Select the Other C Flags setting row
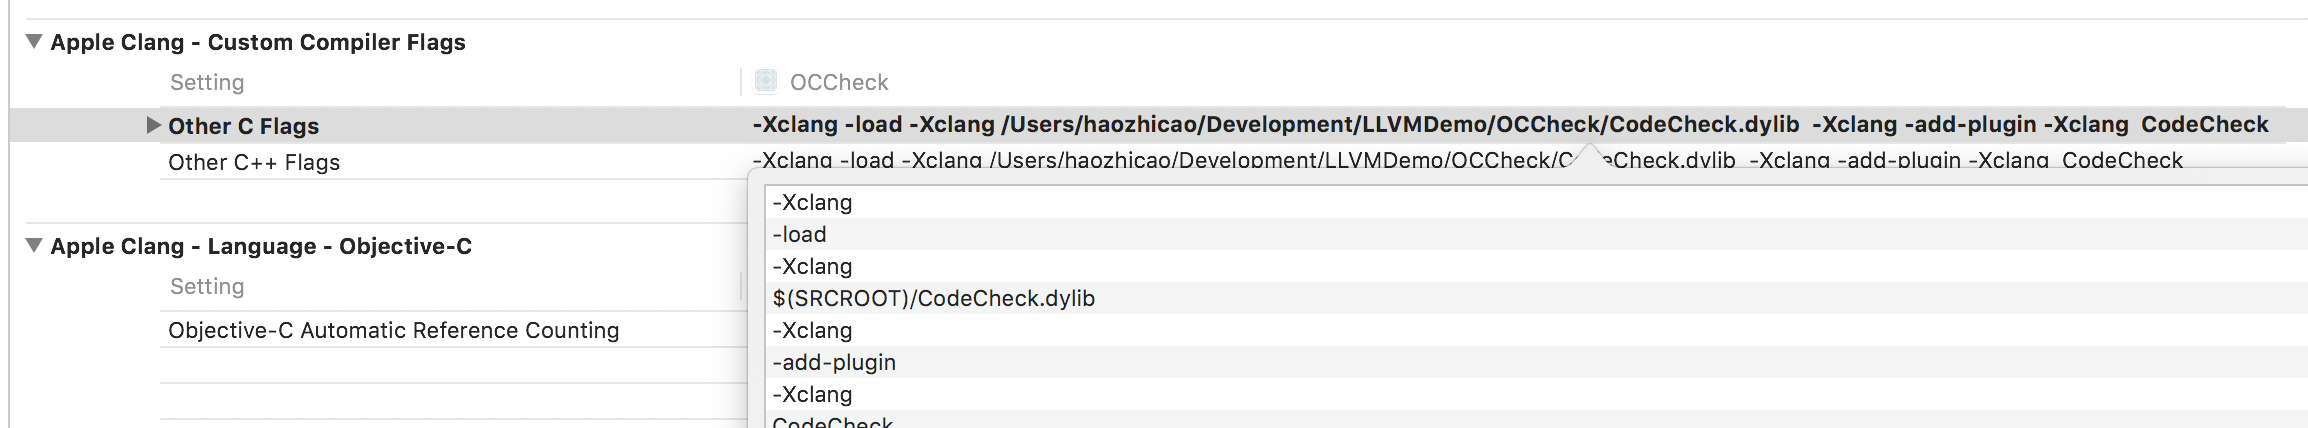 click(x=243, y=126)
